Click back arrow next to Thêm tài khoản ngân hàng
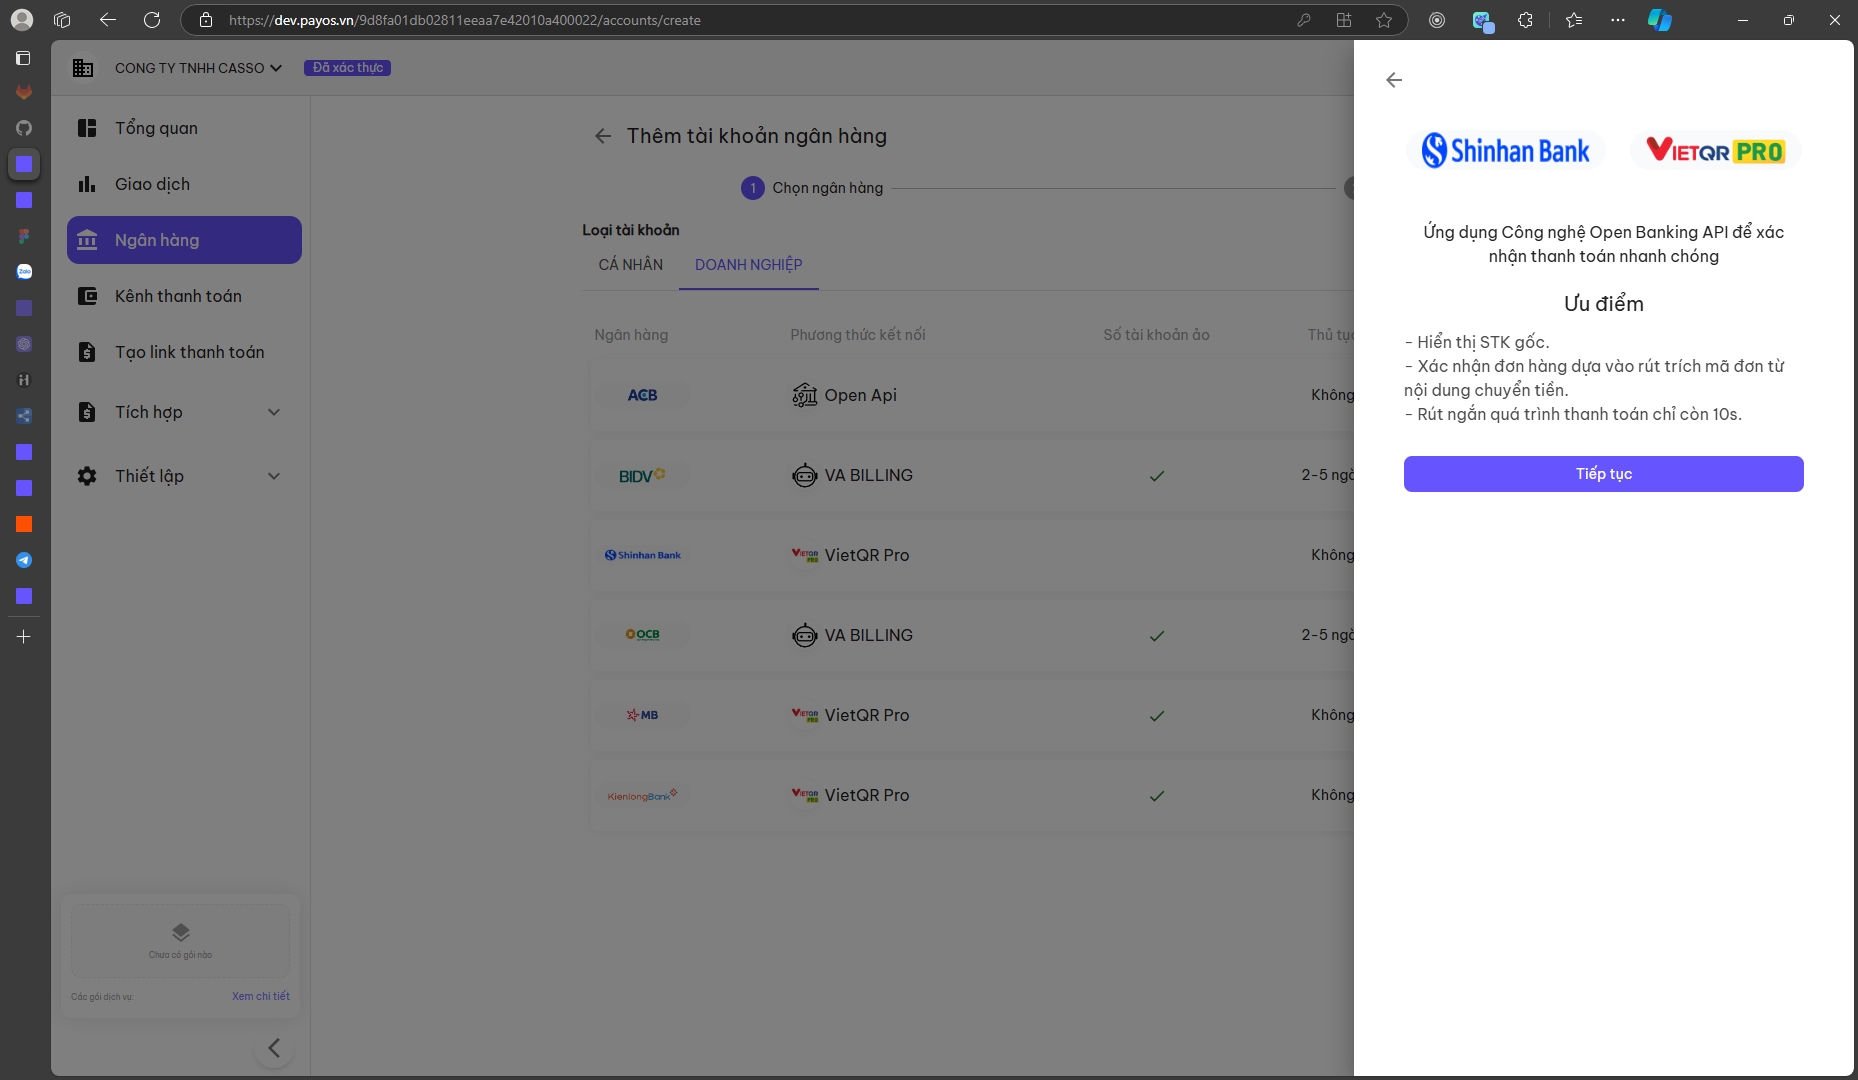 point(603,136)
